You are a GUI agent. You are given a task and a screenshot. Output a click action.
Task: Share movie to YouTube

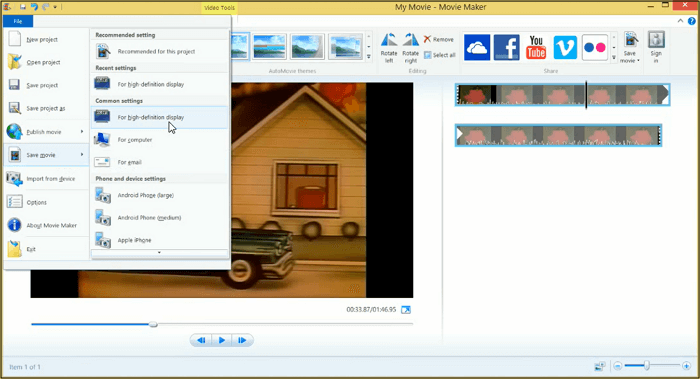(x=536, y=47)
